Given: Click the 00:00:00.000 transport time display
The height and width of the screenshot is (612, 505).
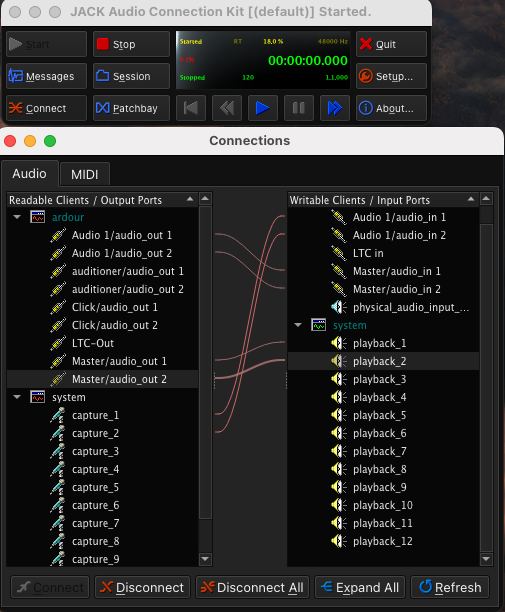Looking at the screenshot, I should click(x=308, y=60).
